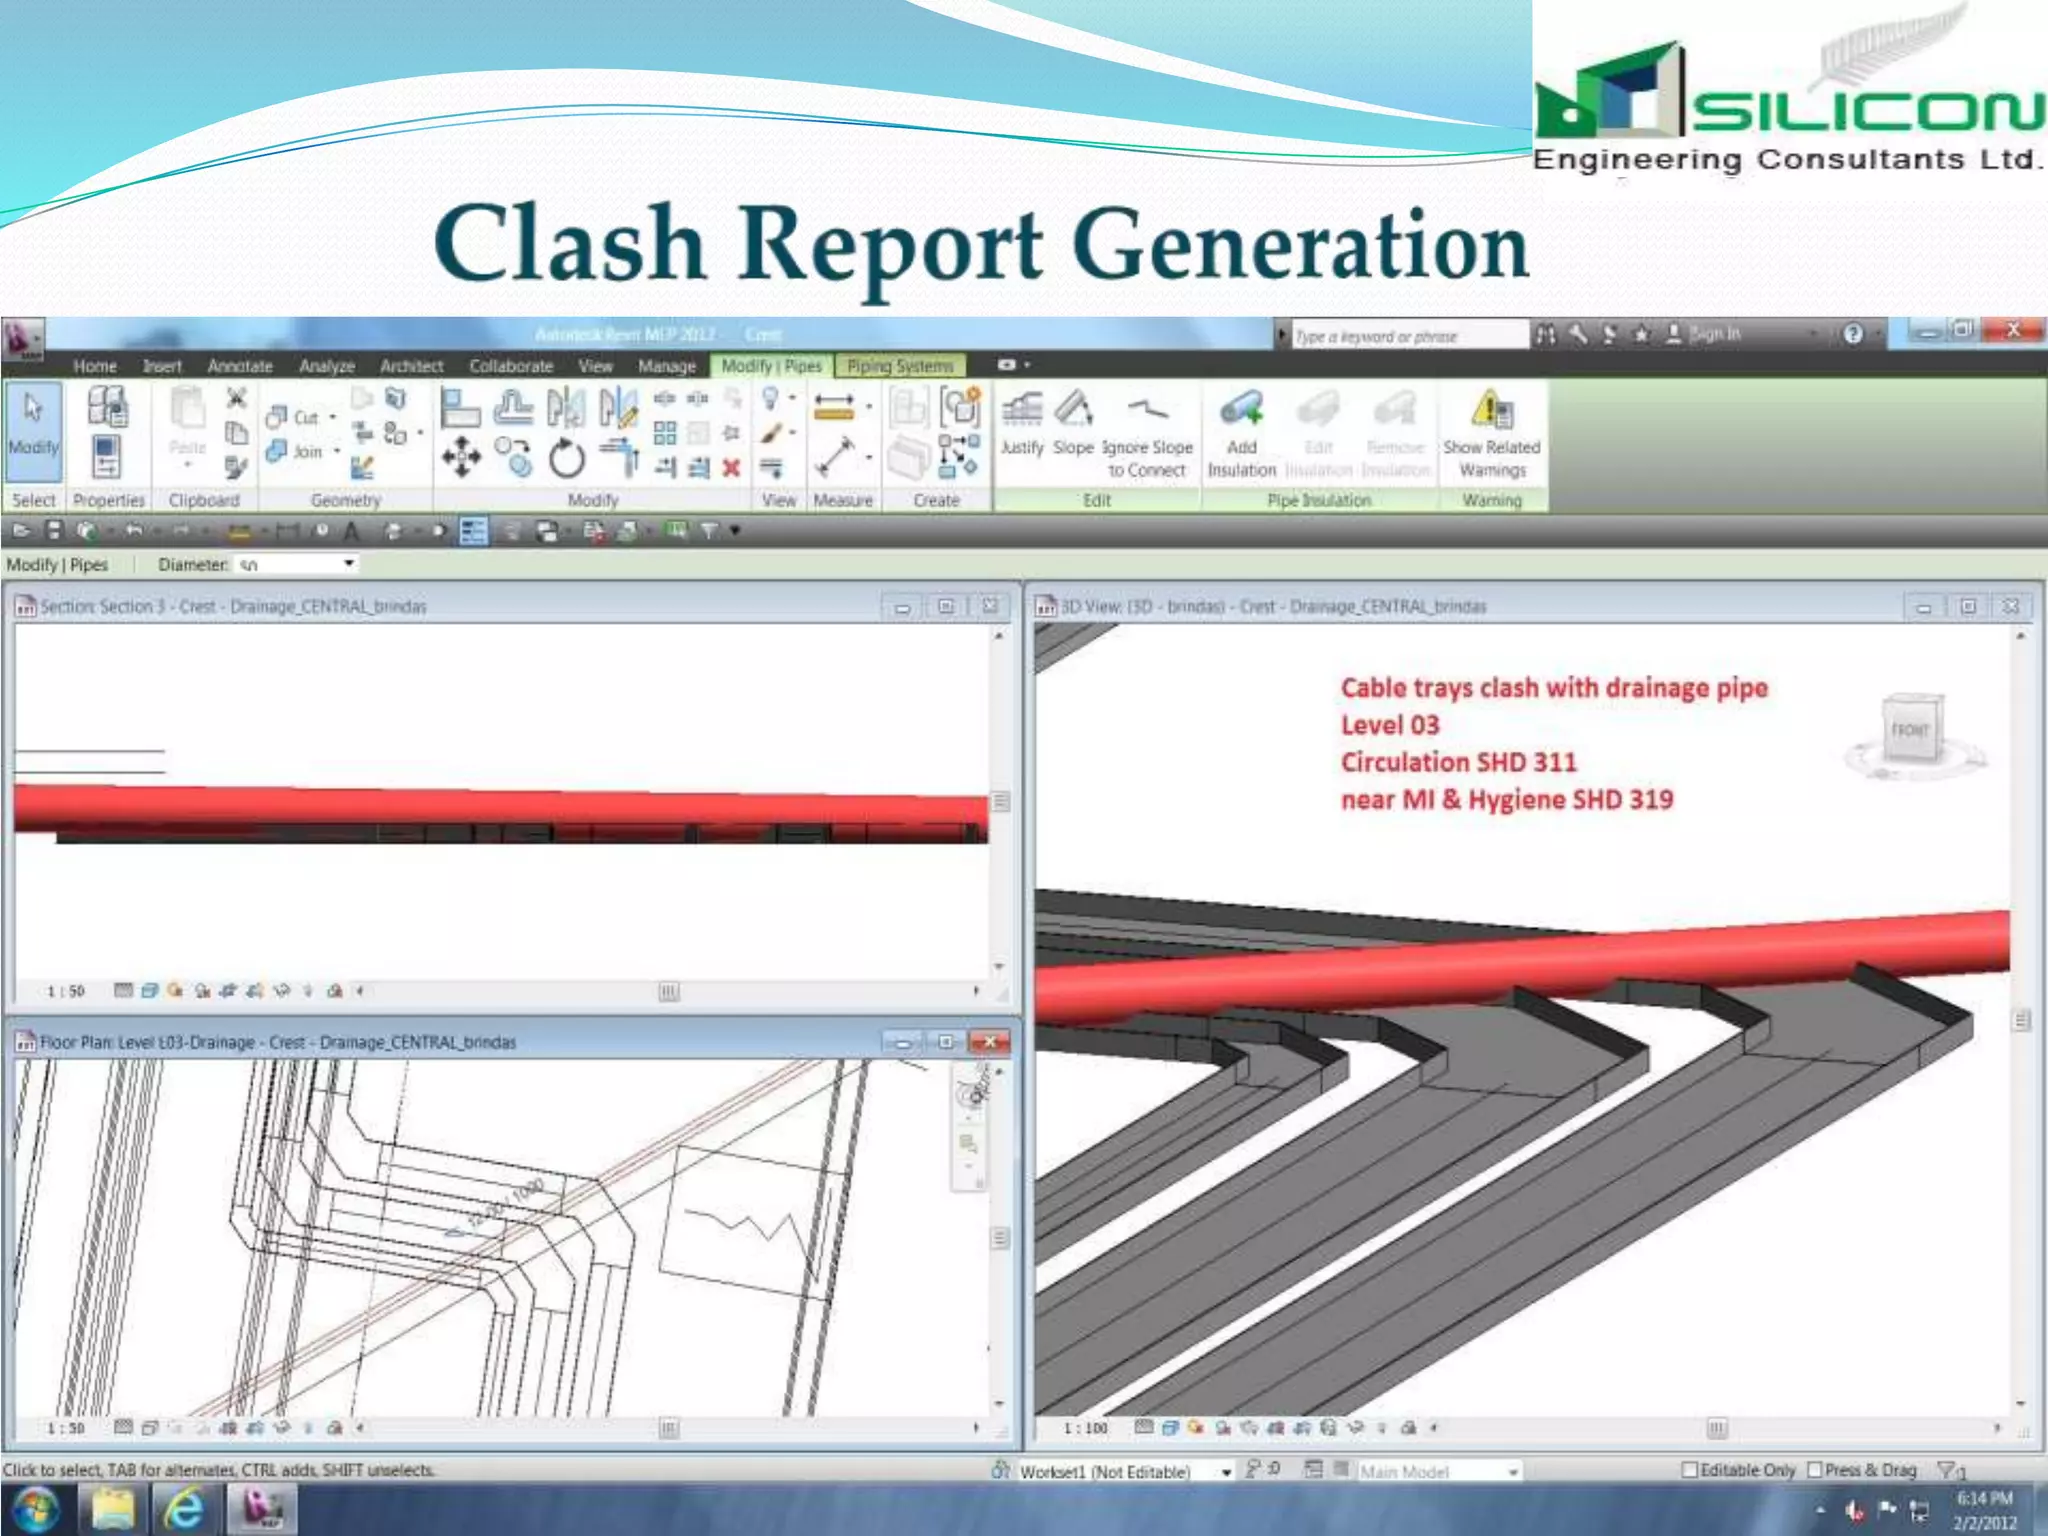Screen dimensions: 2048x1536
Task: Open the Main Model dropdown
Action: click(x=1513, y=1472)
